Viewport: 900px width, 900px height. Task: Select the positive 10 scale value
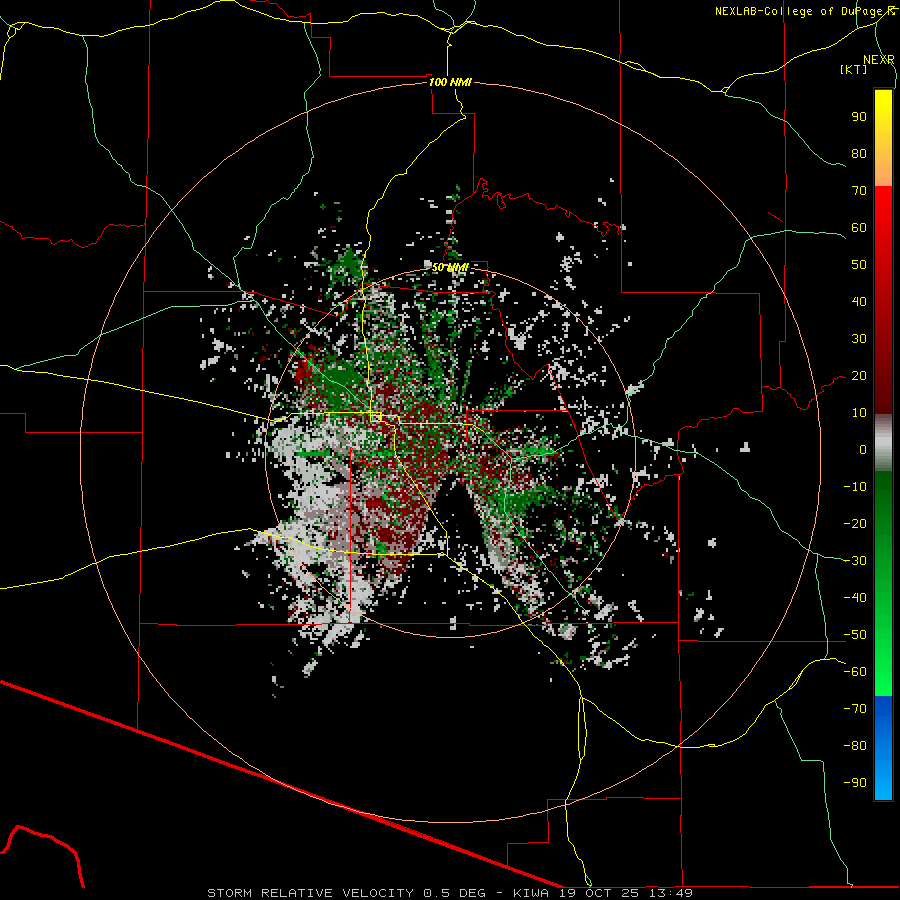click(859, 413)
